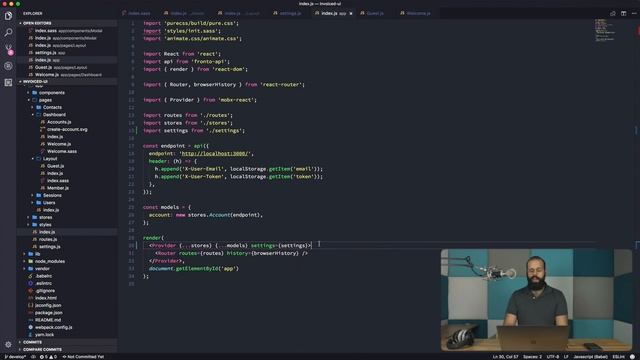
Task: Click the Welcome.sass file icon in Dashboard
Action: [42, 151]
